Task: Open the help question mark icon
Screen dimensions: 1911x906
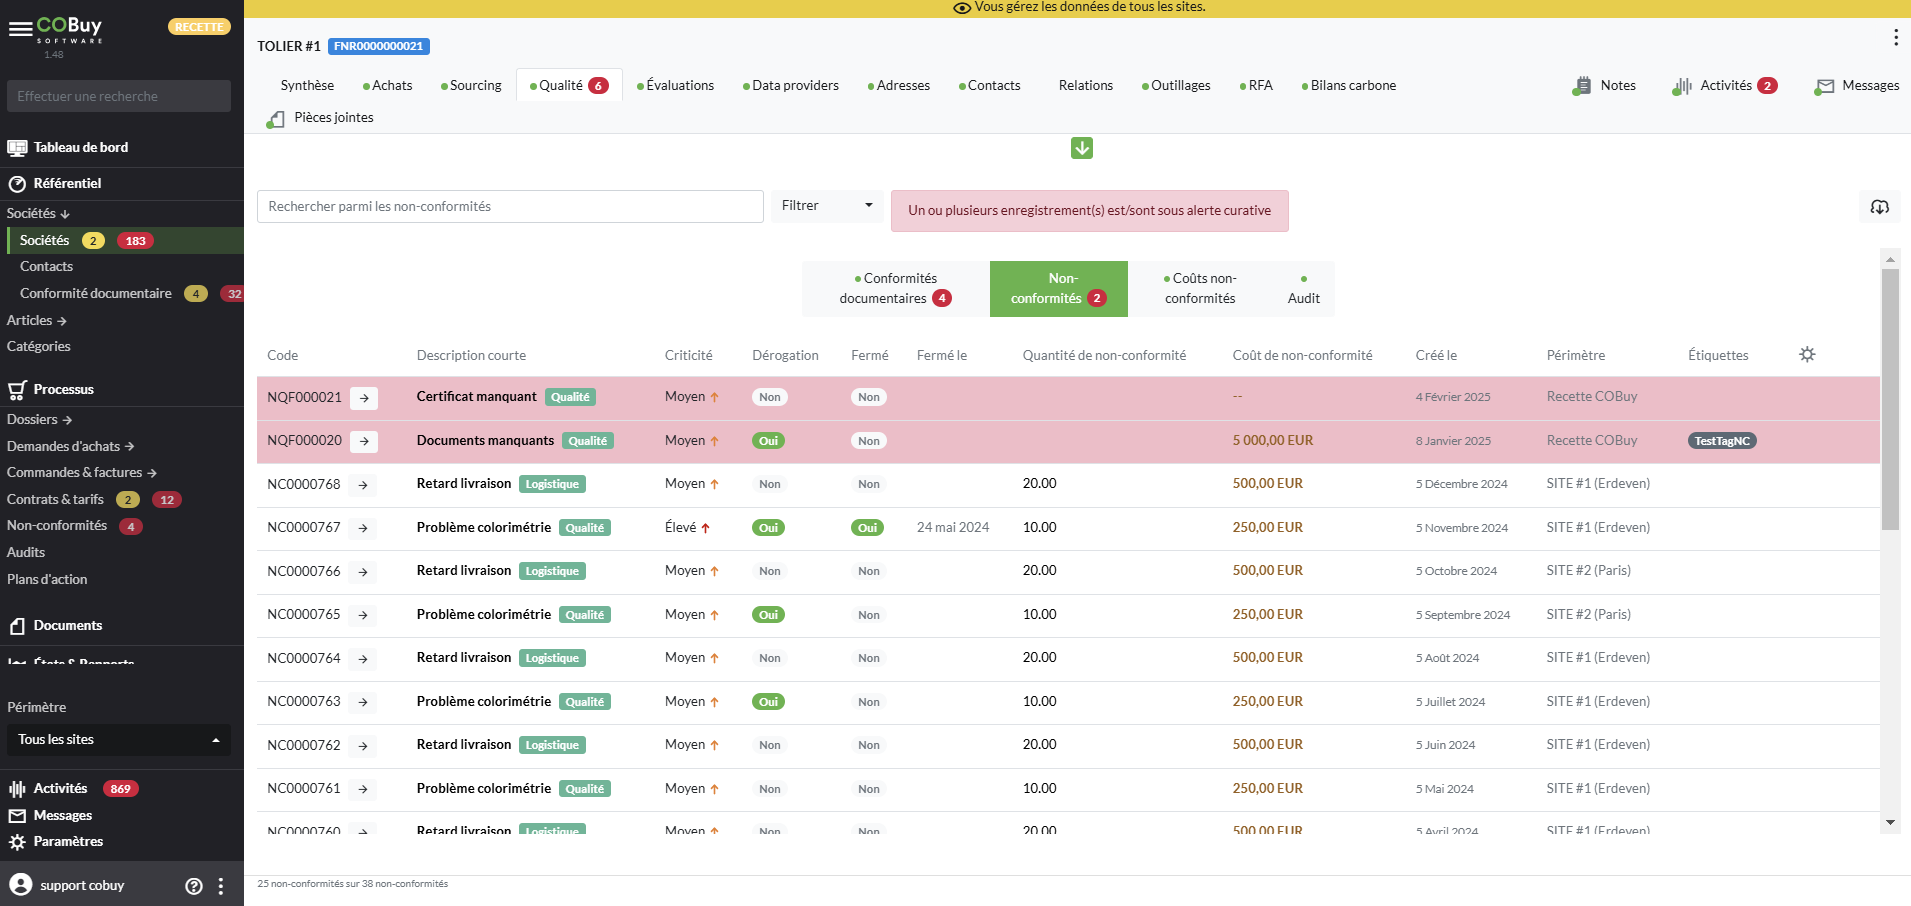Action: point(194,886)
